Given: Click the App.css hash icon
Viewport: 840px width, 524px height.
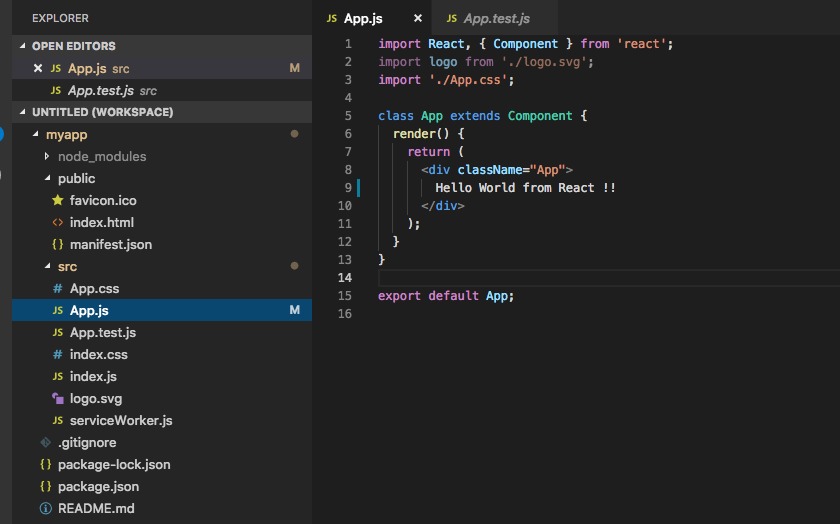Looking at the screenshot, I should click(58, 289).
